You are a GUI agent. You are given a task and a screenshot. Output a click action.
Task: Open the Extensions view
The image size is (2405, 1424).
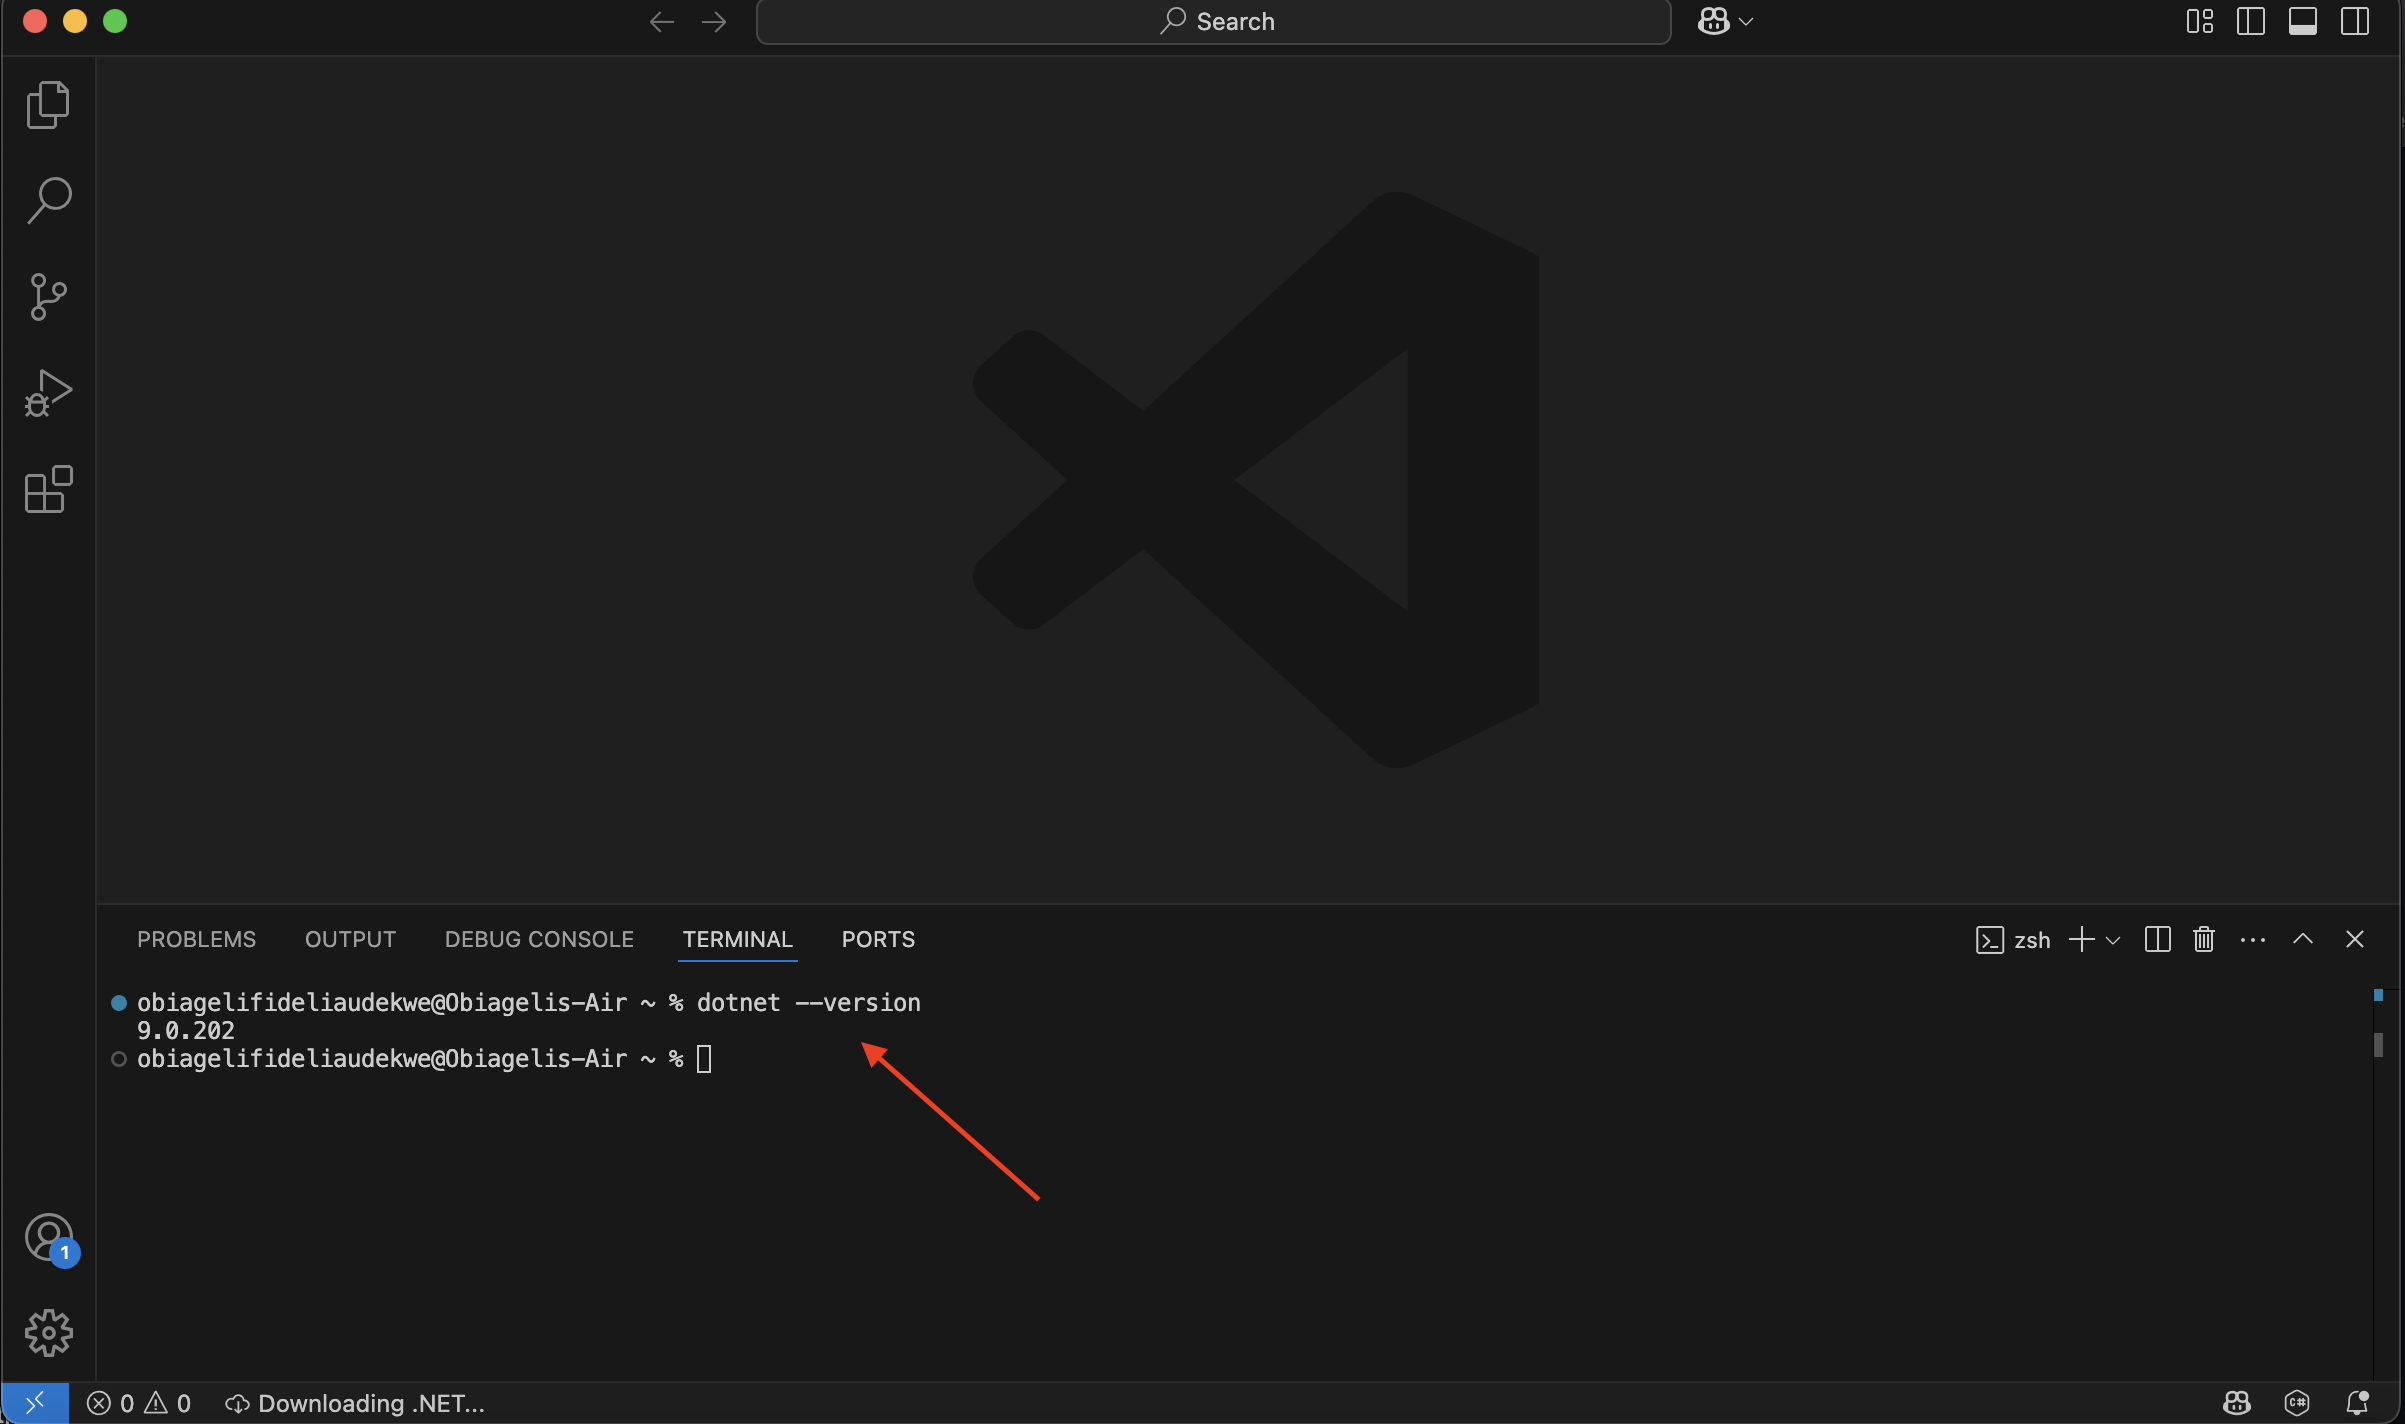coord(48,489)
